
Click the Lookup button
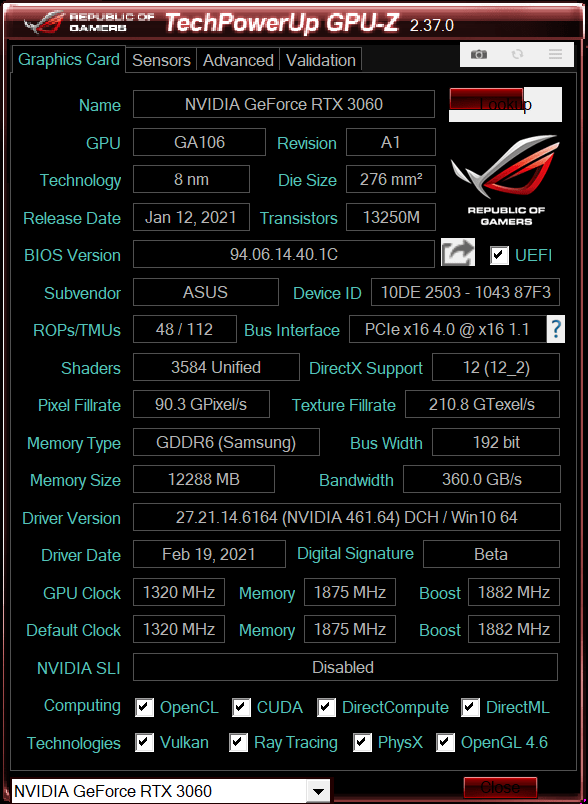pos(505,104)
